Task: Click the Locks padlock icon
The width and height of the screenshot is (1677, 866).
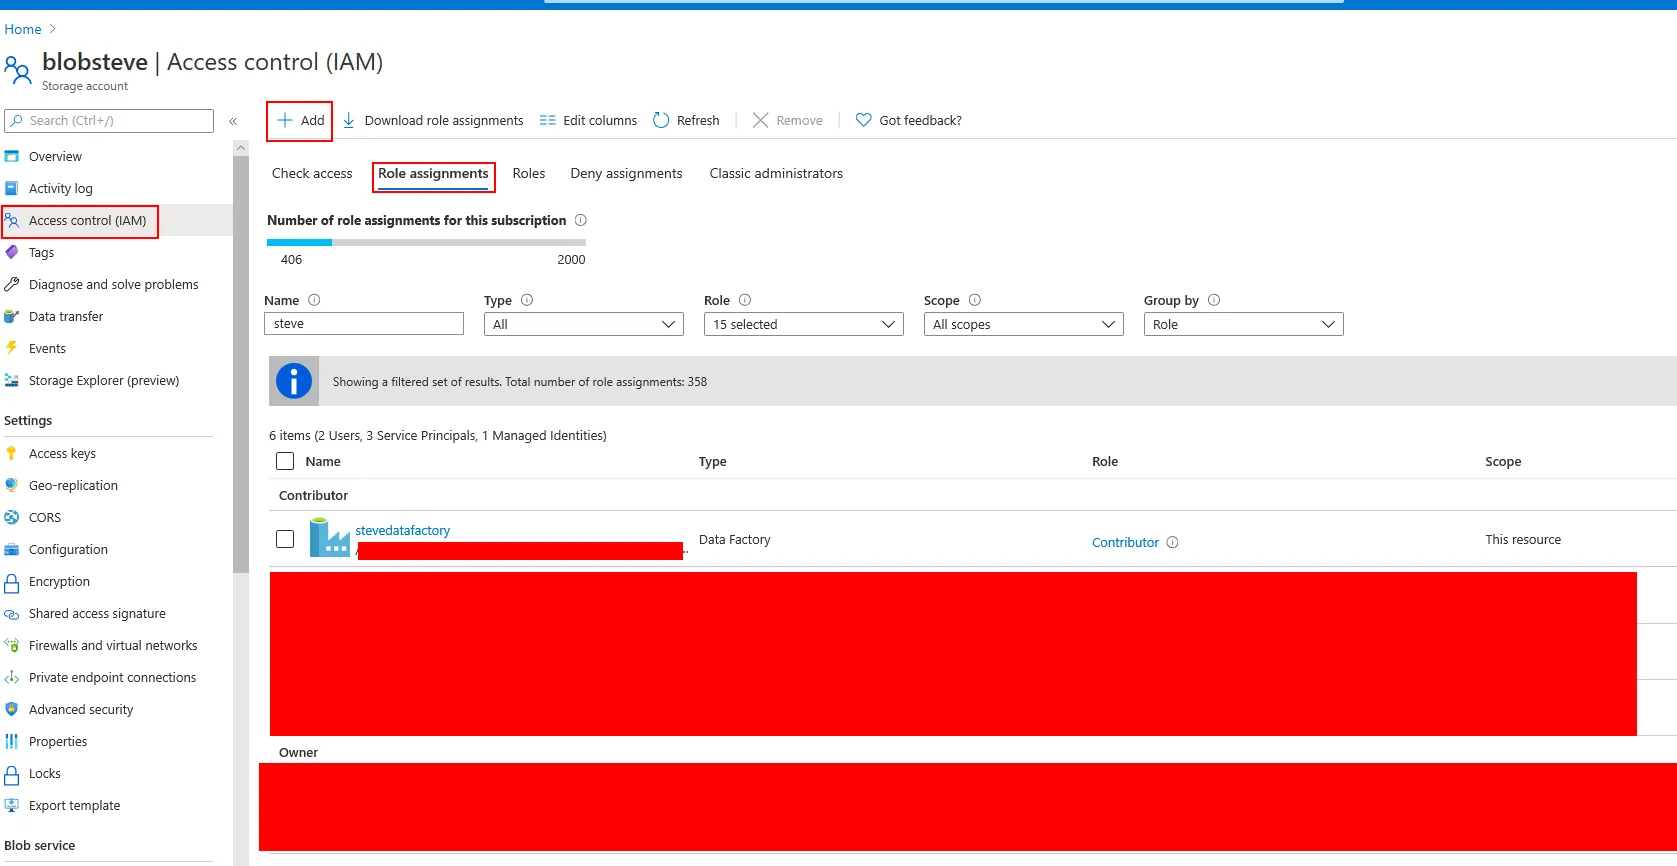Action: coord(12,774)
